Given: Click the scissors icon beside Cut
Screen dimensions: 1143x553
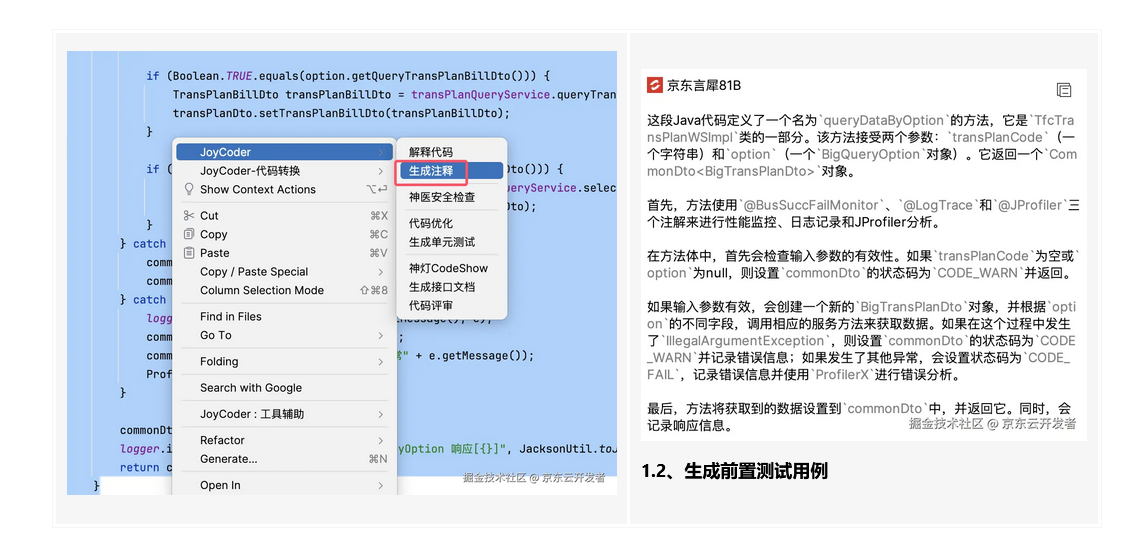Looking at the screenshot, I should (189, 216).
